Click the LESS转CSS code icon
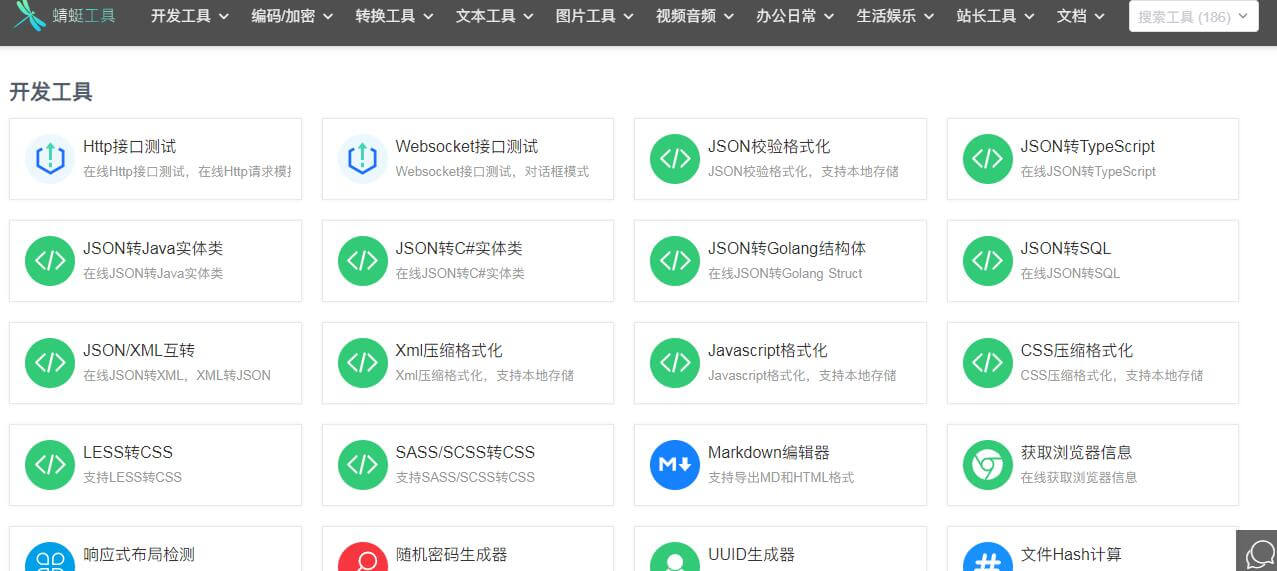 tap(50, 465)
